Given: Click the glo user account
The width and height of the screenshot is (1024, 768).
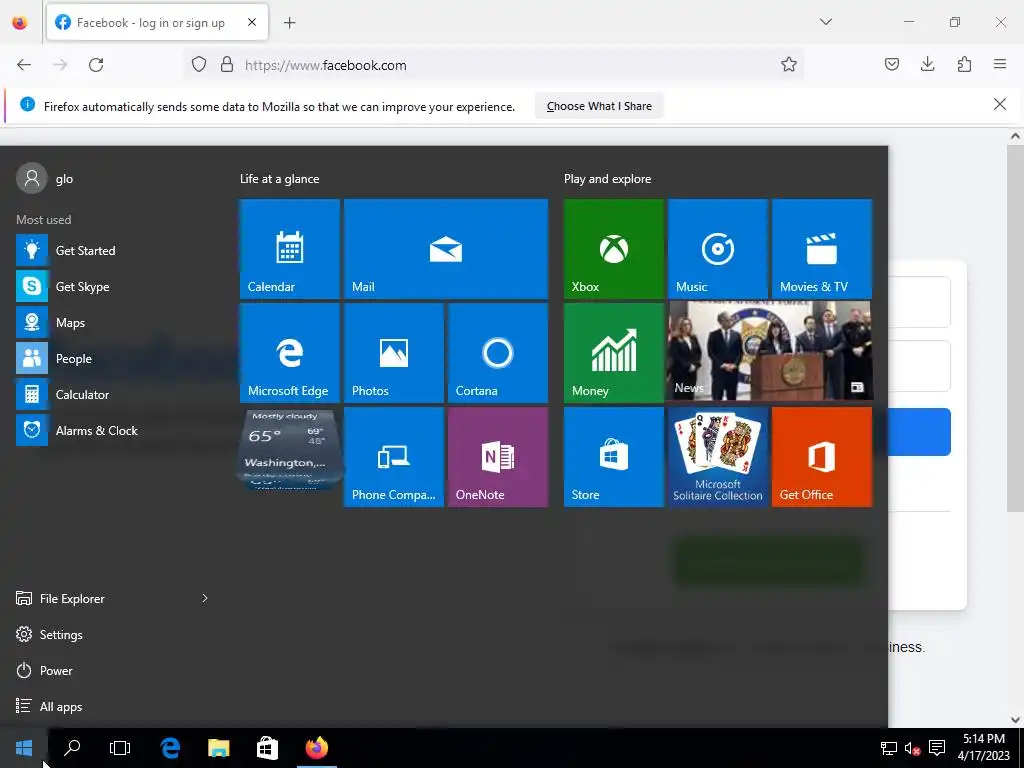Looking at the screenshot, I should (x=45, y=178).
